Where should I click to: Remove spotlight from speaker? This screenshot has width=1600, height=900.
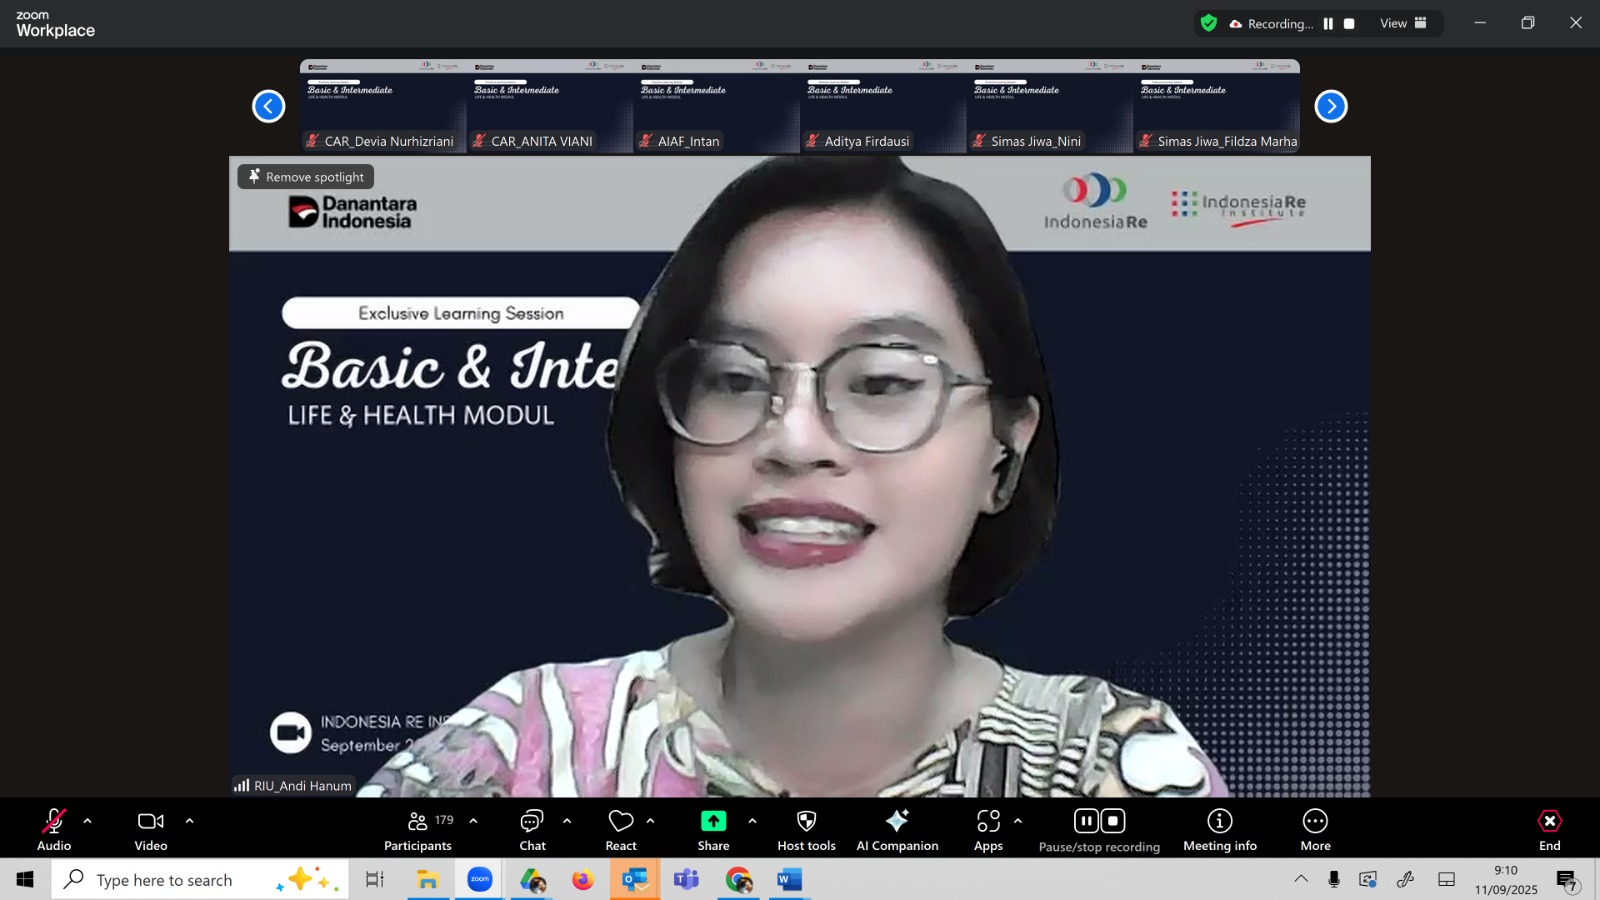pyautogui.click(x=306, y=177)
